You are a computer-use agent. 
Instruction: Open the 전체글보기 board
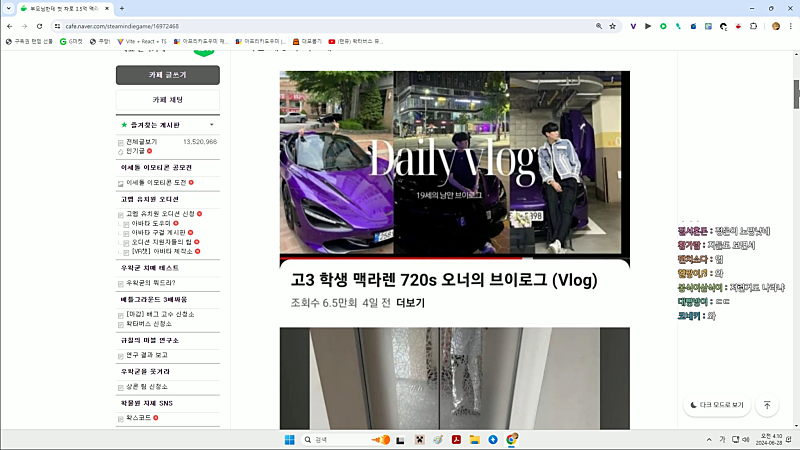(142, 142)
